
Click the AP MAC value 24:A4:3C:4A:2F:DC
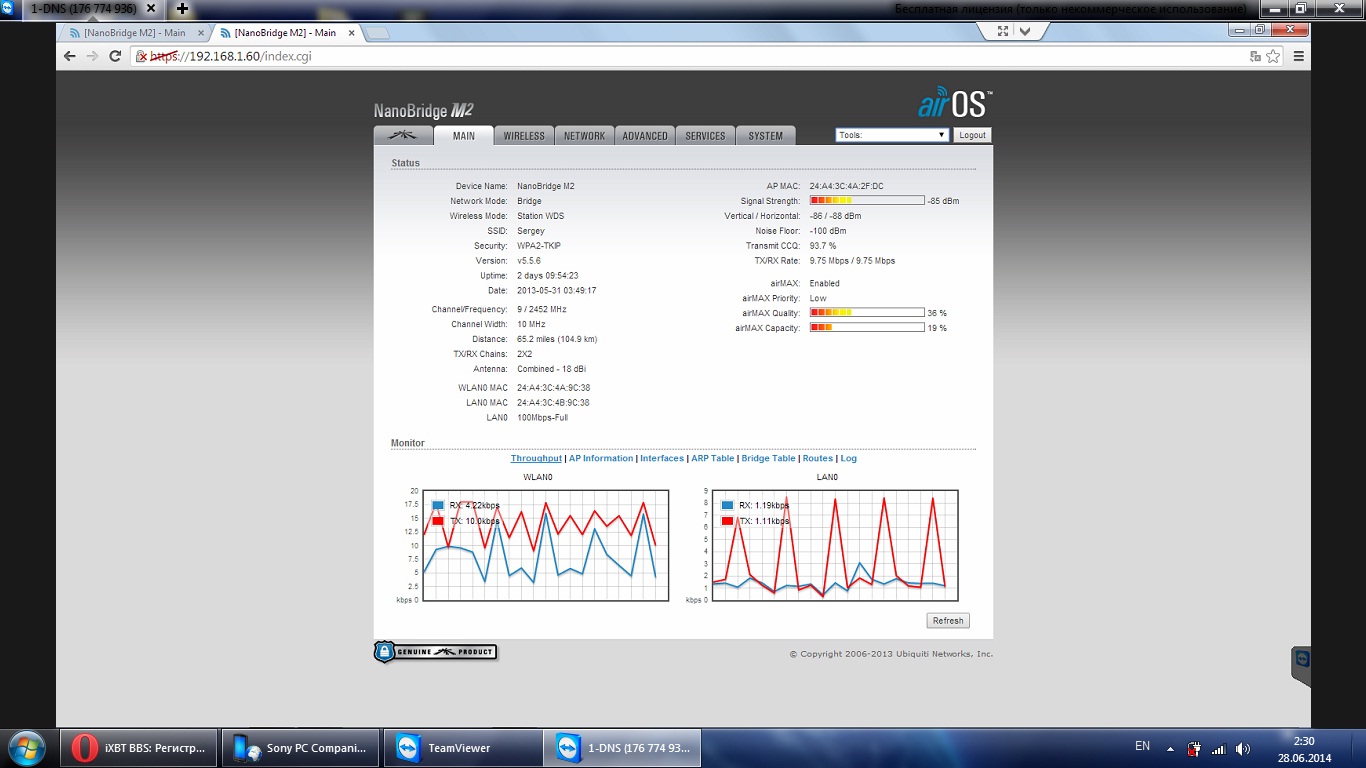(x=847, y=186)
